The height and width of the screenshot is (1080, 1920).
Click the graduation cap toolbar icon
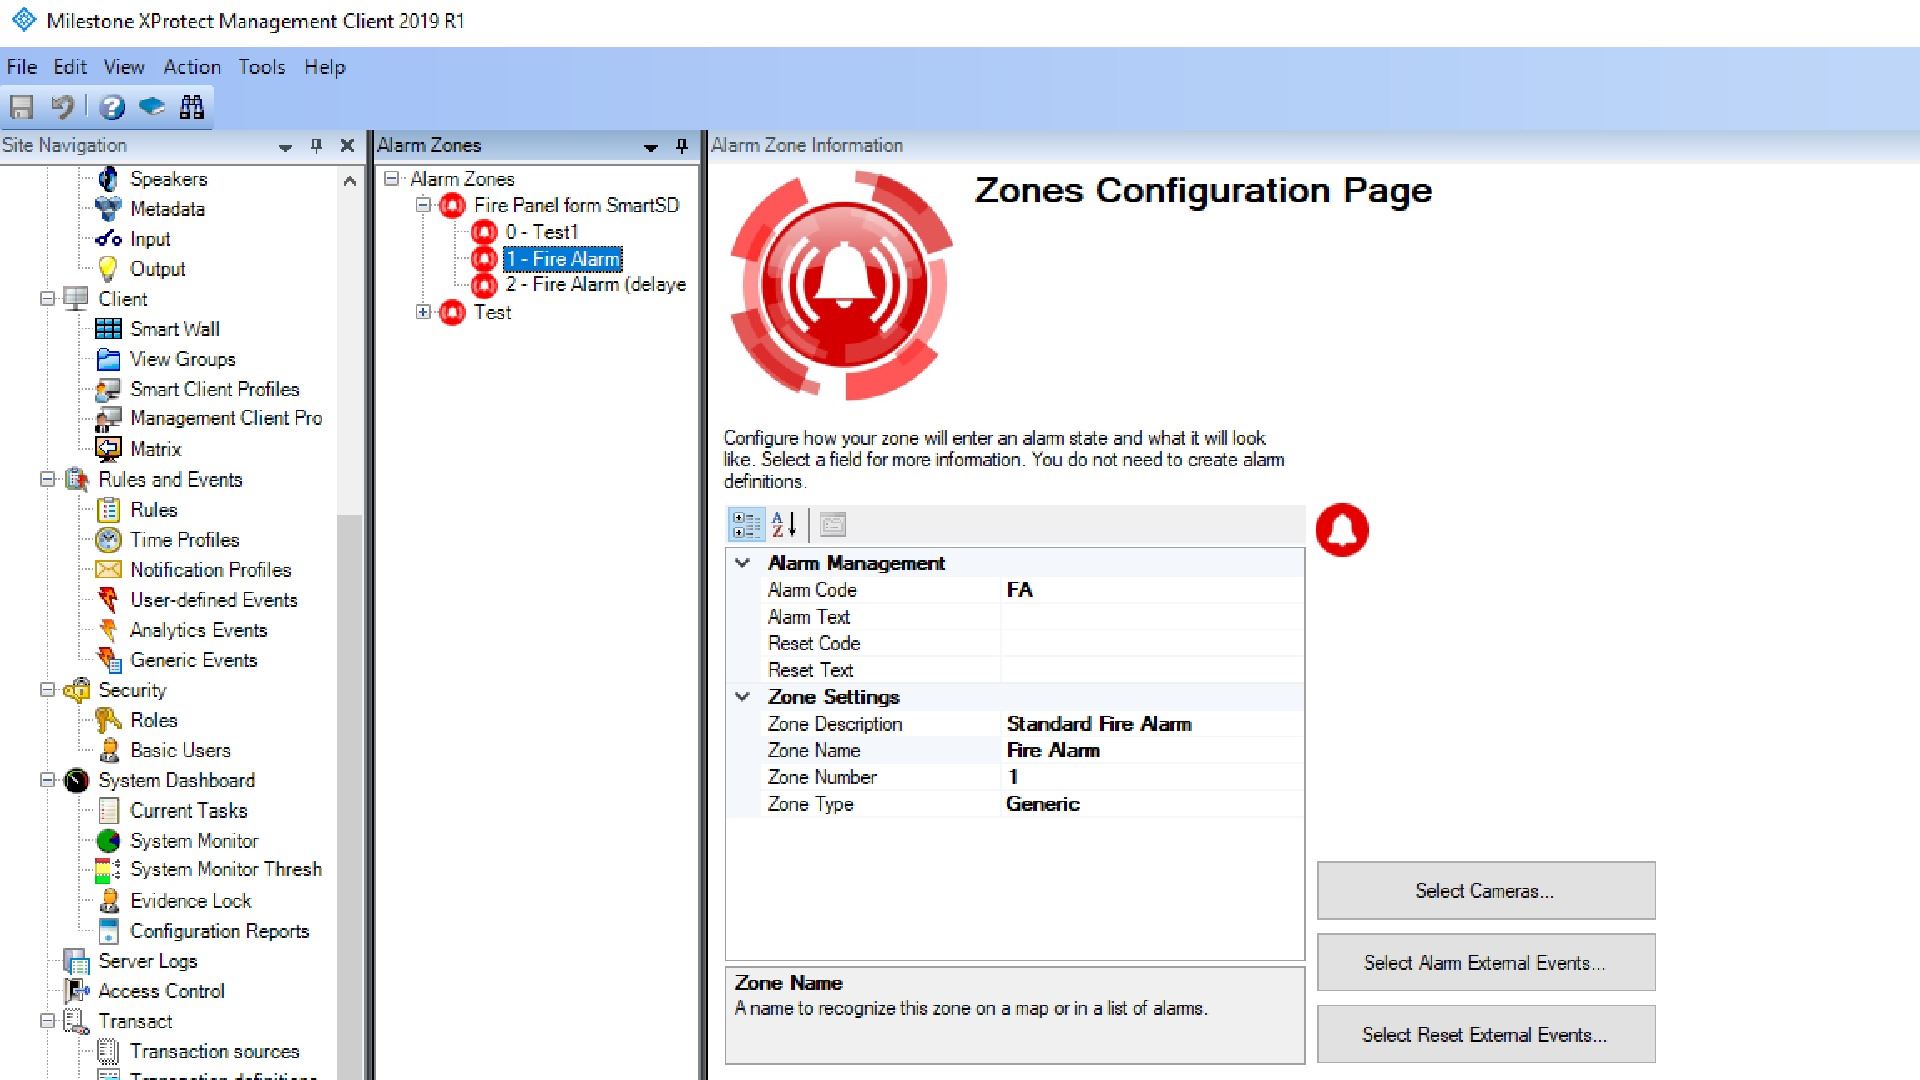151,106
